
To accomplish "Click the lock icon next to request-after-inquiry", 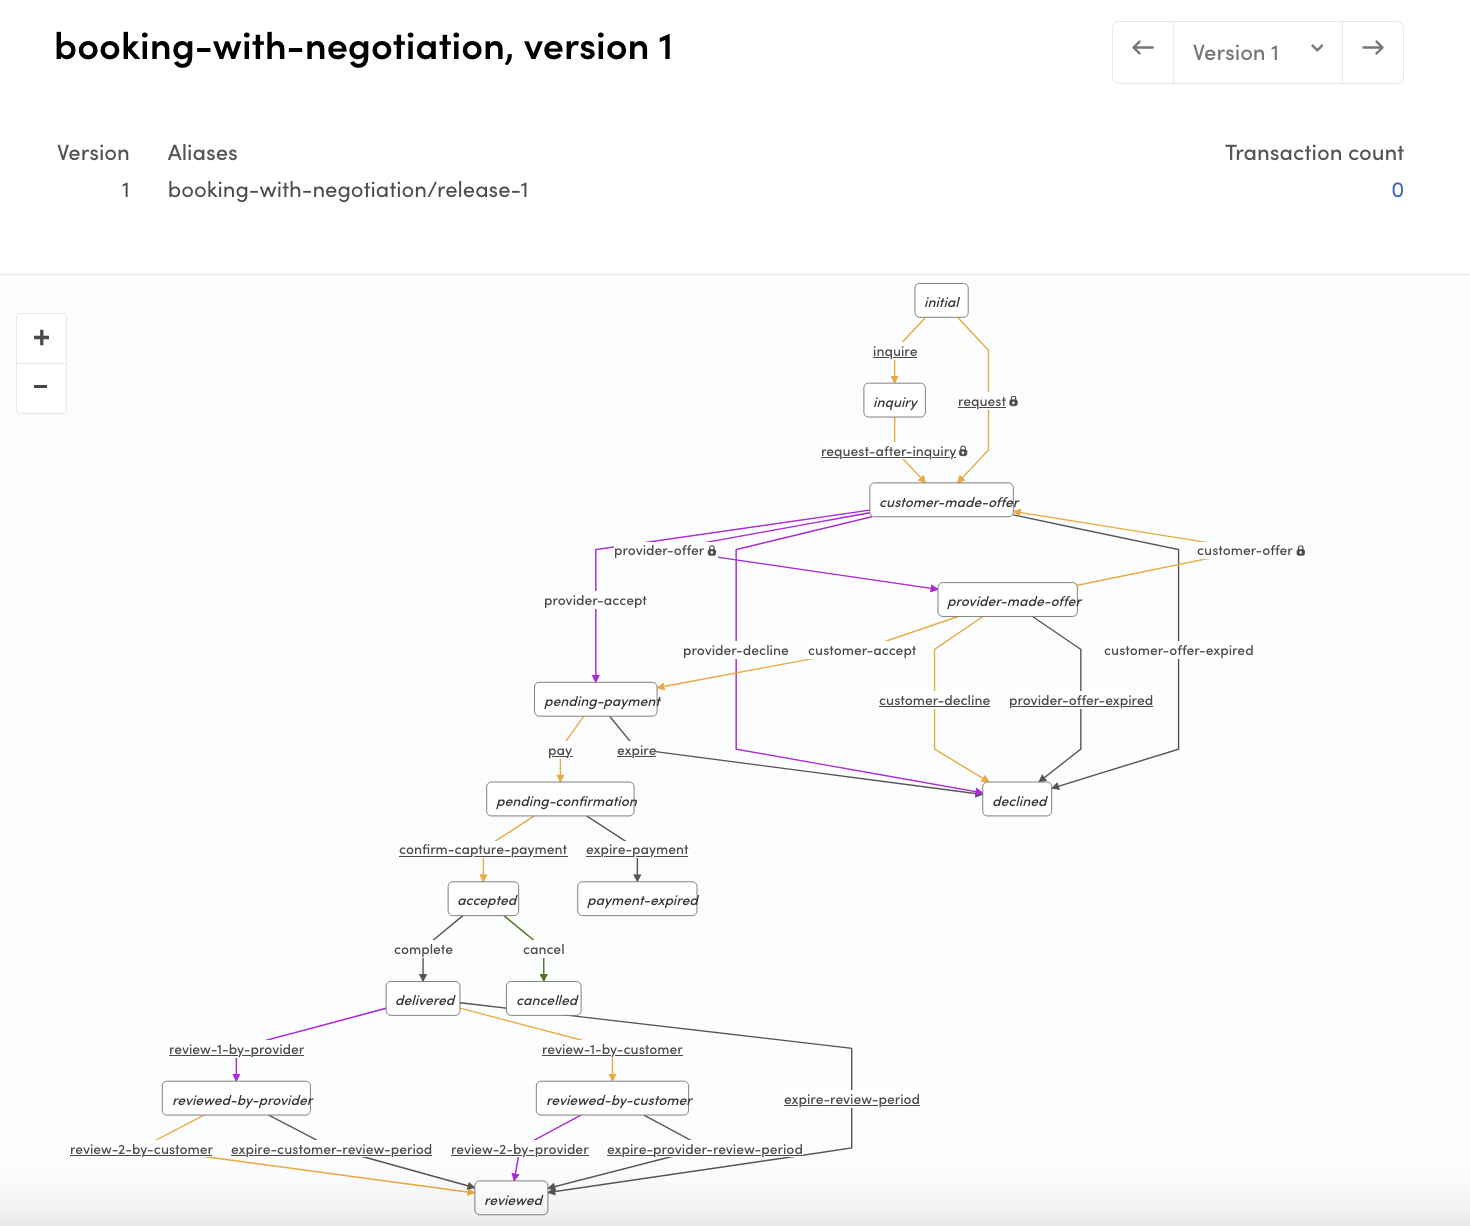I will tap(961, 451).
